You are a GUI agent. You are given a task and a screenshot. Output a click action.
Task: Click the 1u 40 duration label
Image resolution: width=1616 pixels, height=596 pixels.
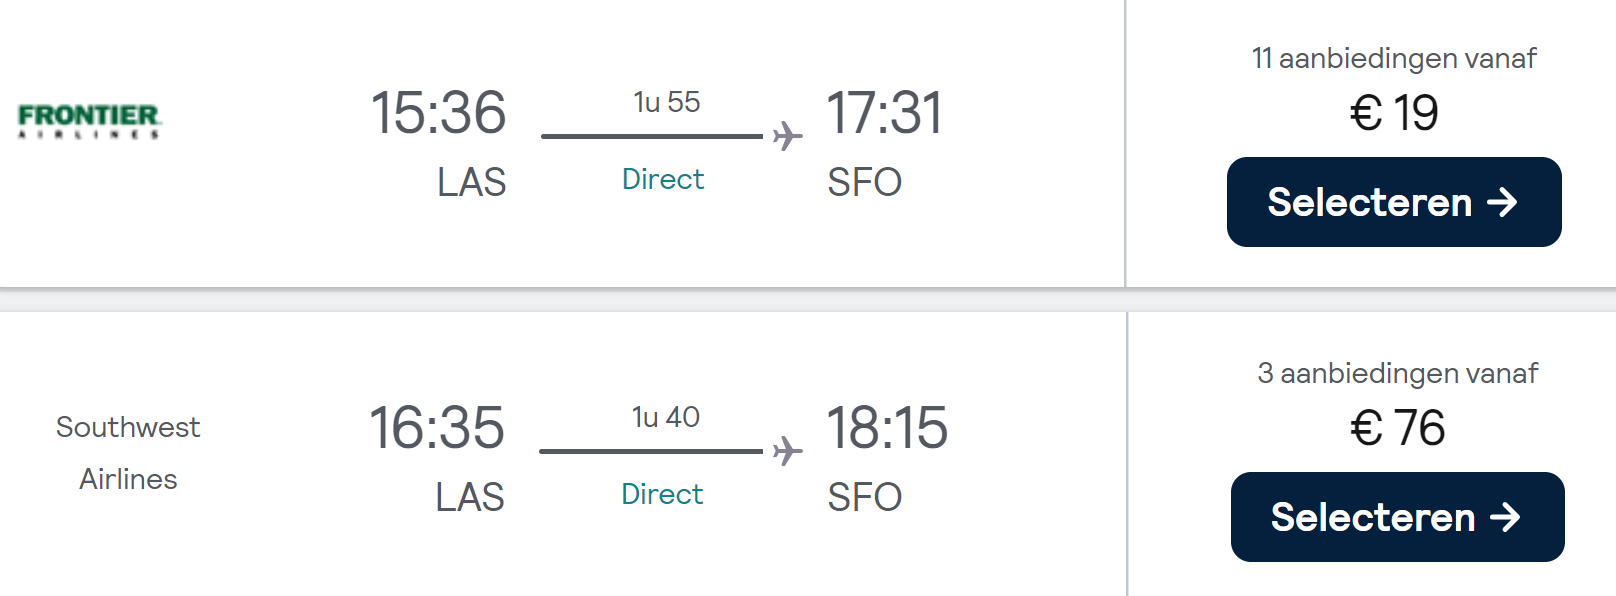665,417
